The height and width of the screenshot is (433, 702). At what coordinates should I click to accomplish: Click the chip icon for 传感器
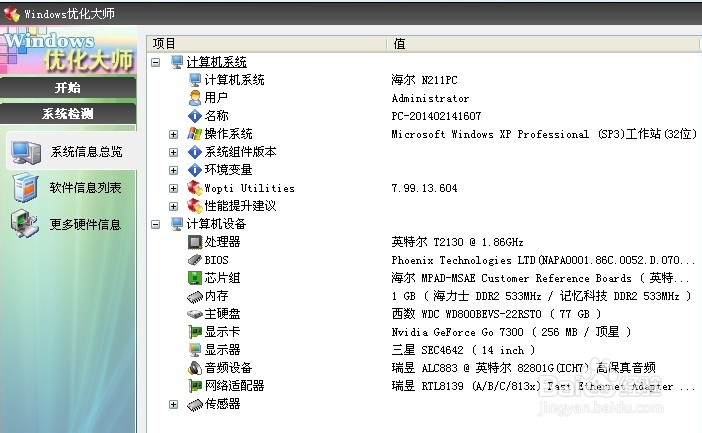[195, 405]
